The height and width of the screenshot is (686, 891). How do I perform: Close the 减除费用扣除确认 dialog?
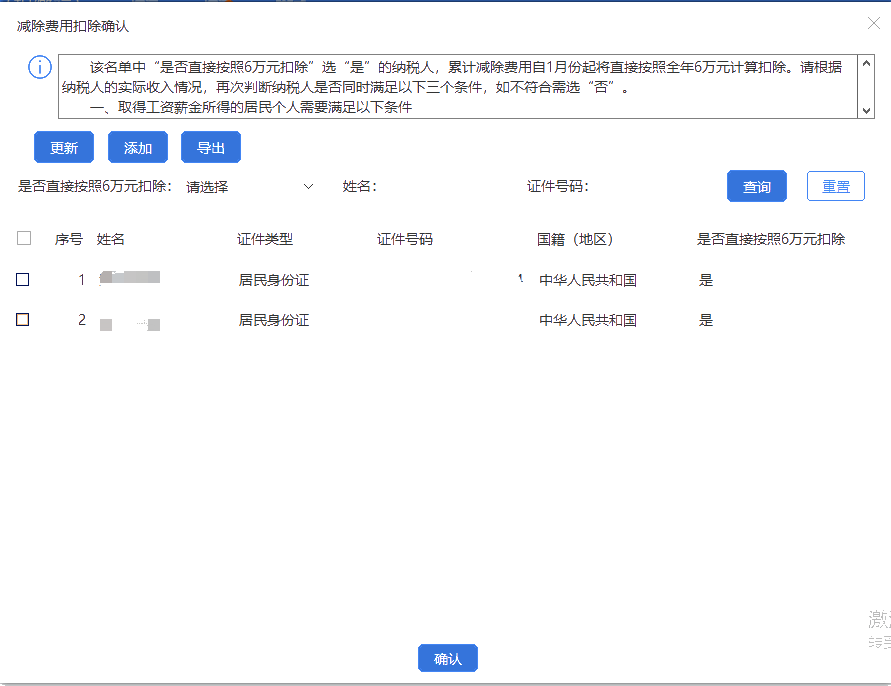click(x=874, y=24)
